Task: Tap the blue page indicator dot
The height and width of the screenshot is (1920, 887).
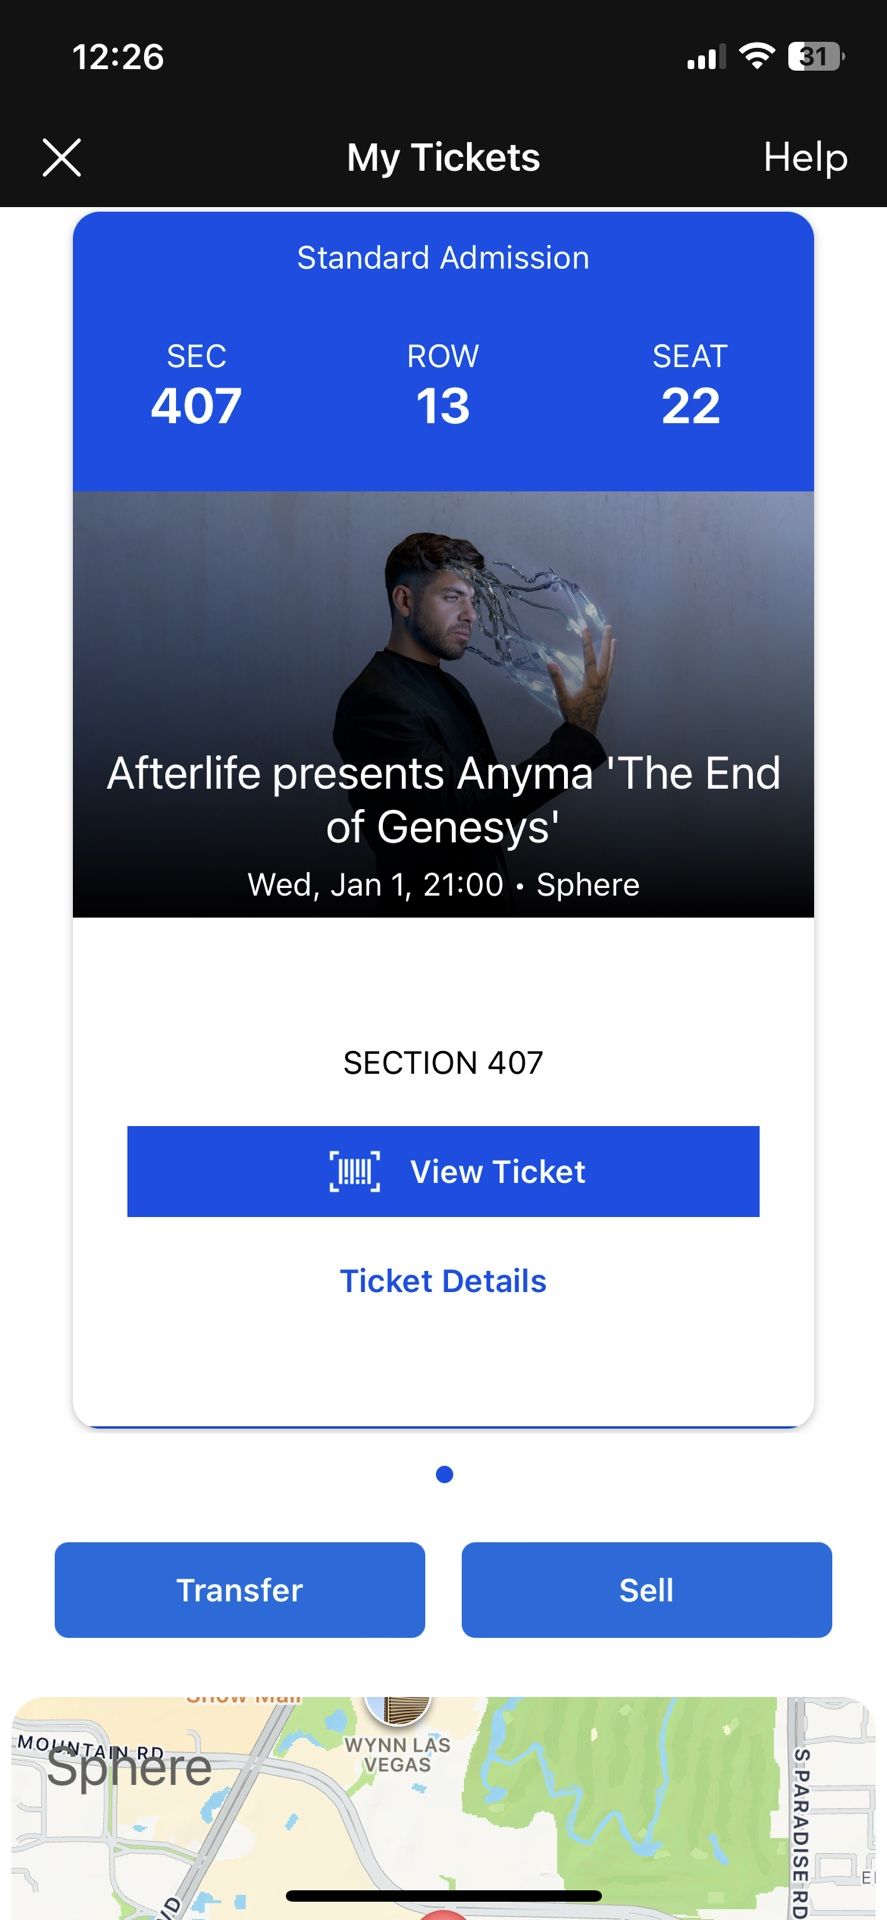Action: point(445,1474)
